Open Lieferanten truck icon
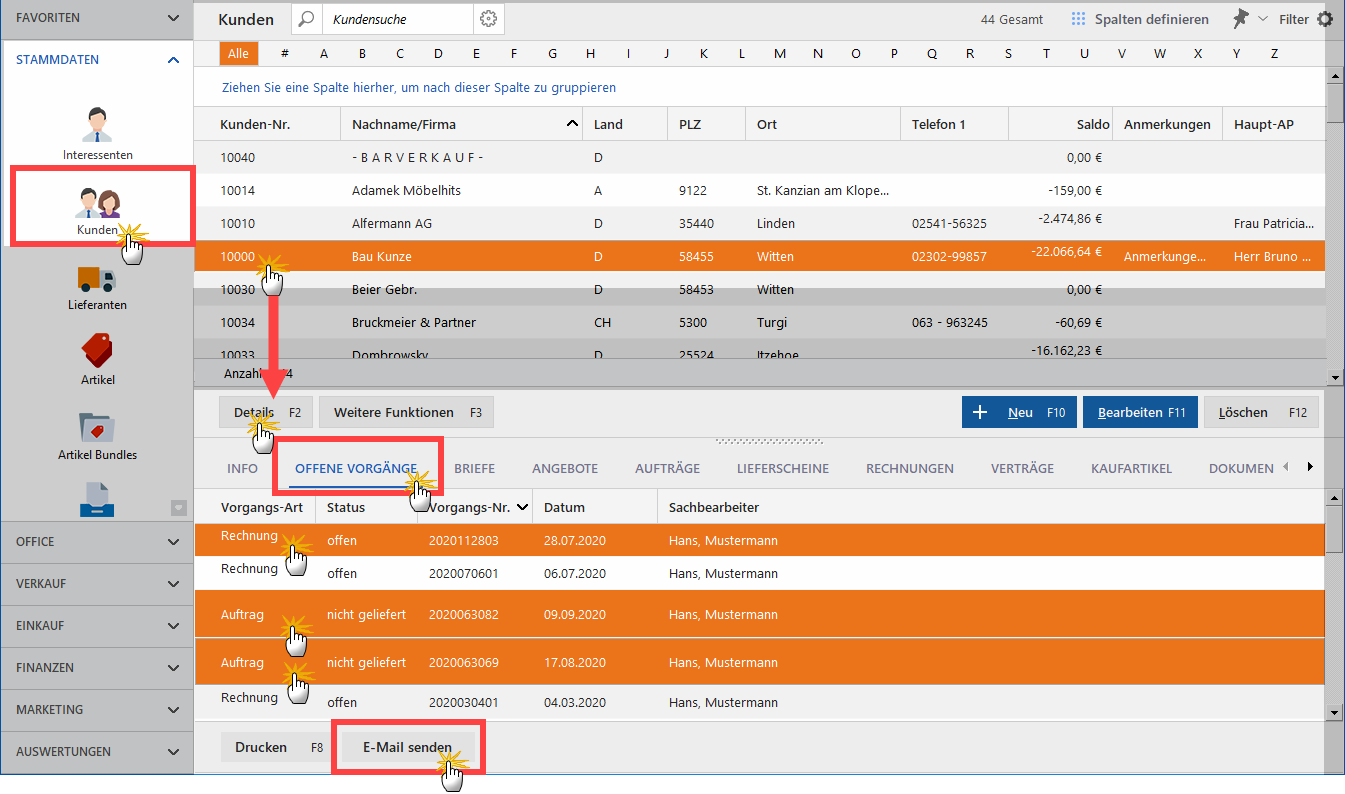 97,279
